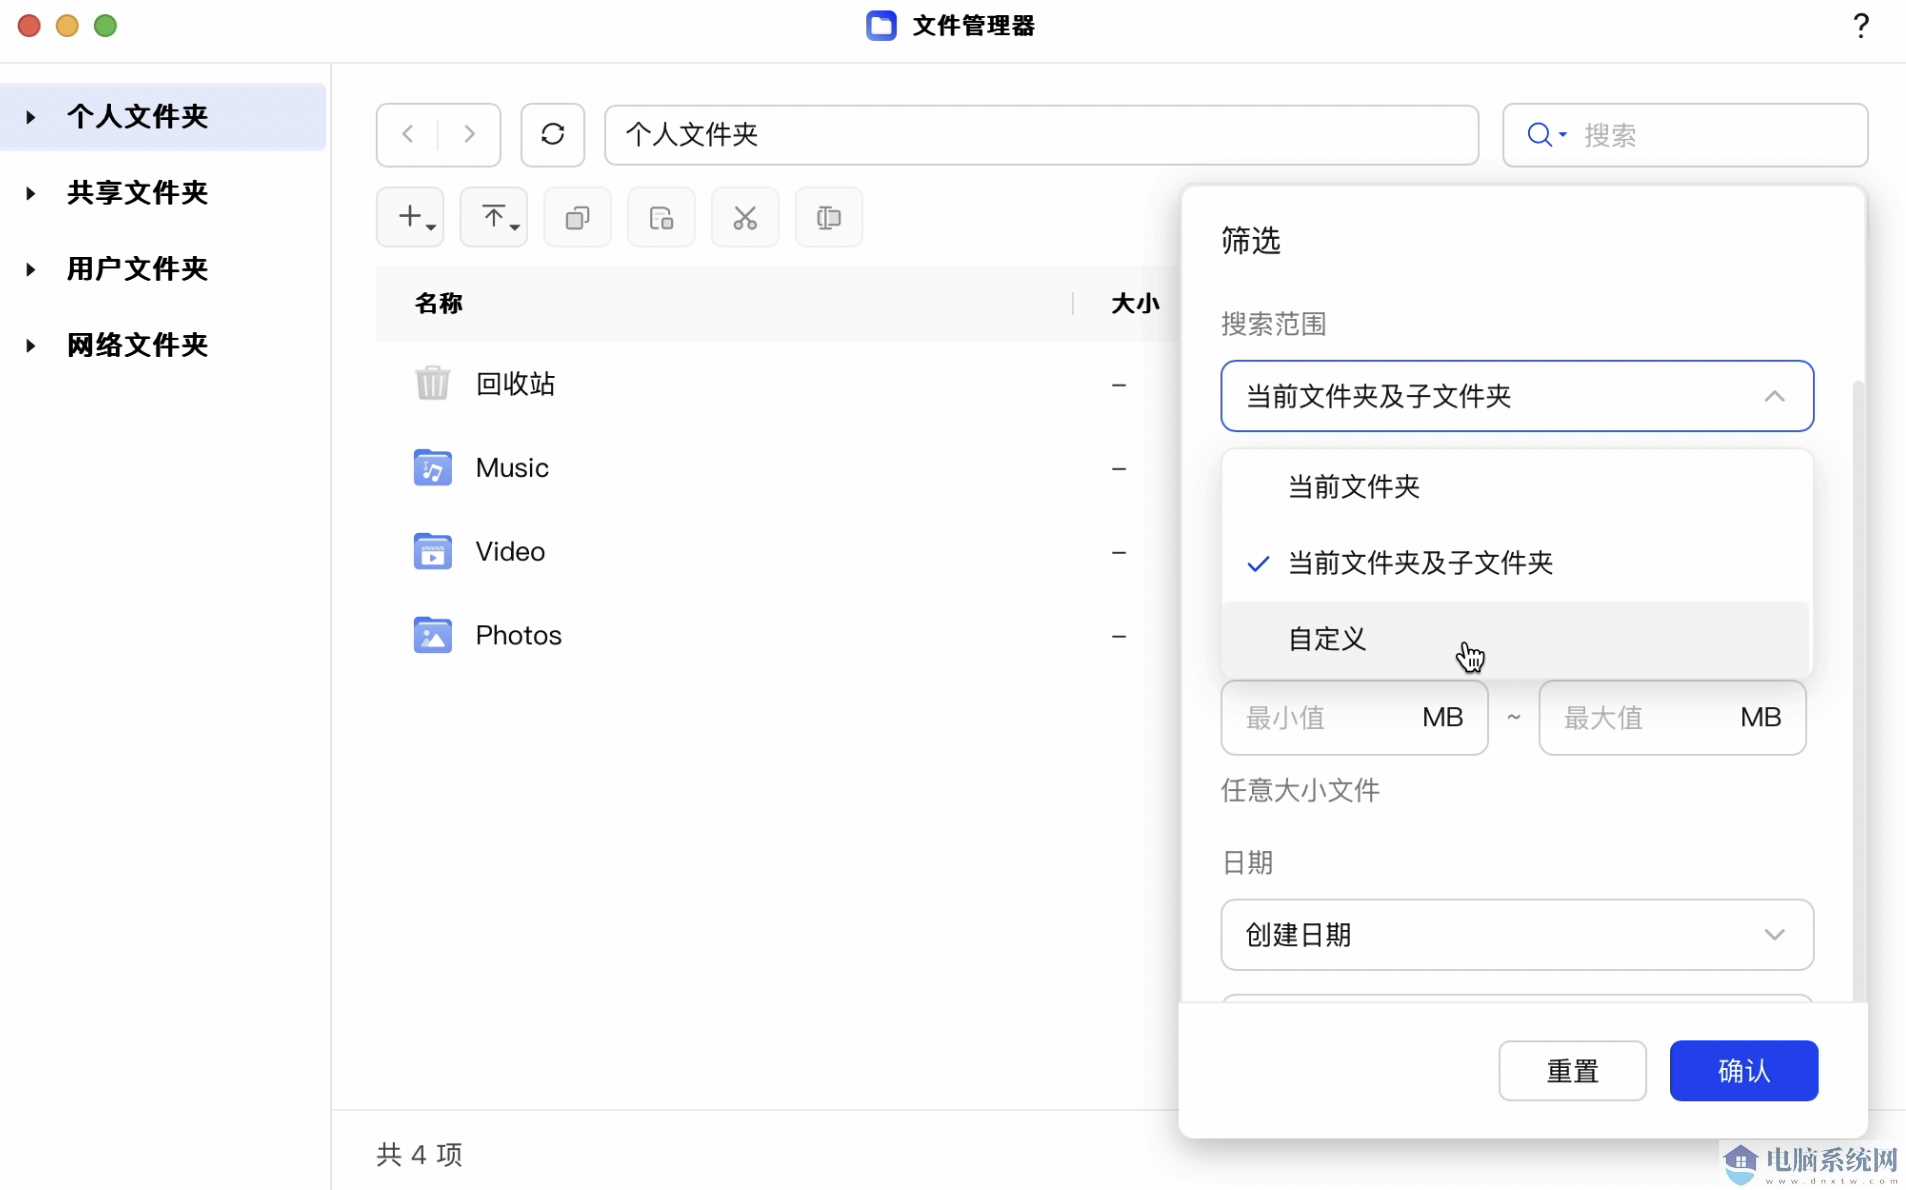Screen dimensions: 1906x1190
Task: Open the upload arrow menu
Action: (x=494, y=217)
